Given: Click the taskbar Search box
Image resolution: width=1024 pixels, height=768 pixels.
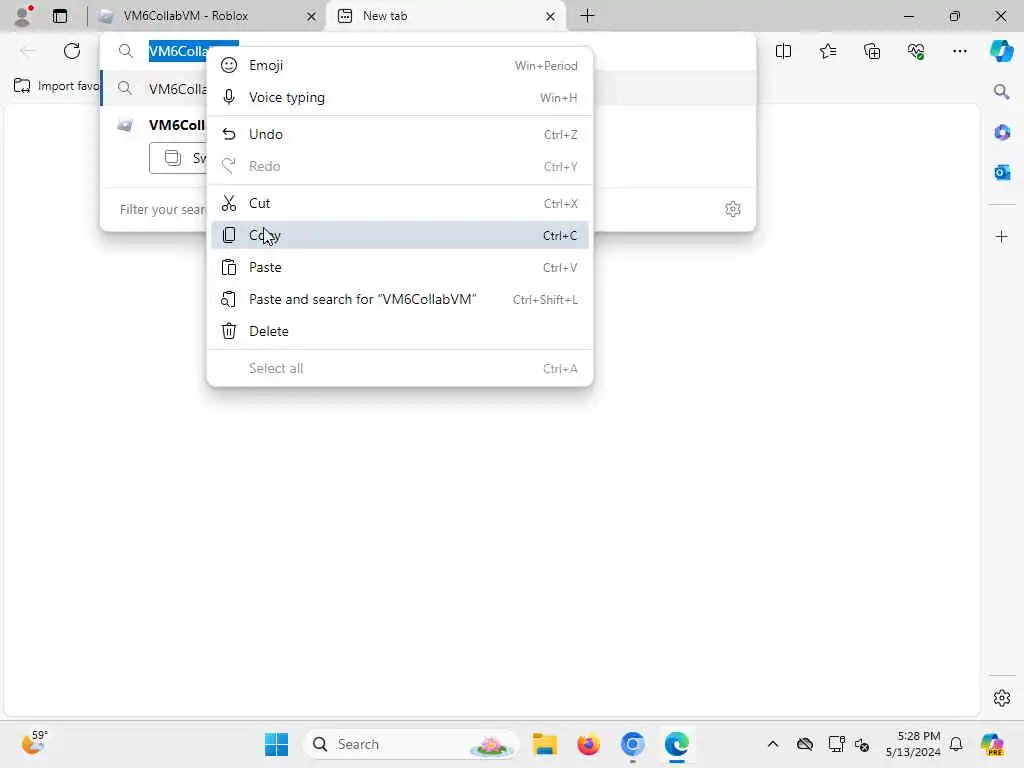Looking at the screenshot, I should point(411,744).
